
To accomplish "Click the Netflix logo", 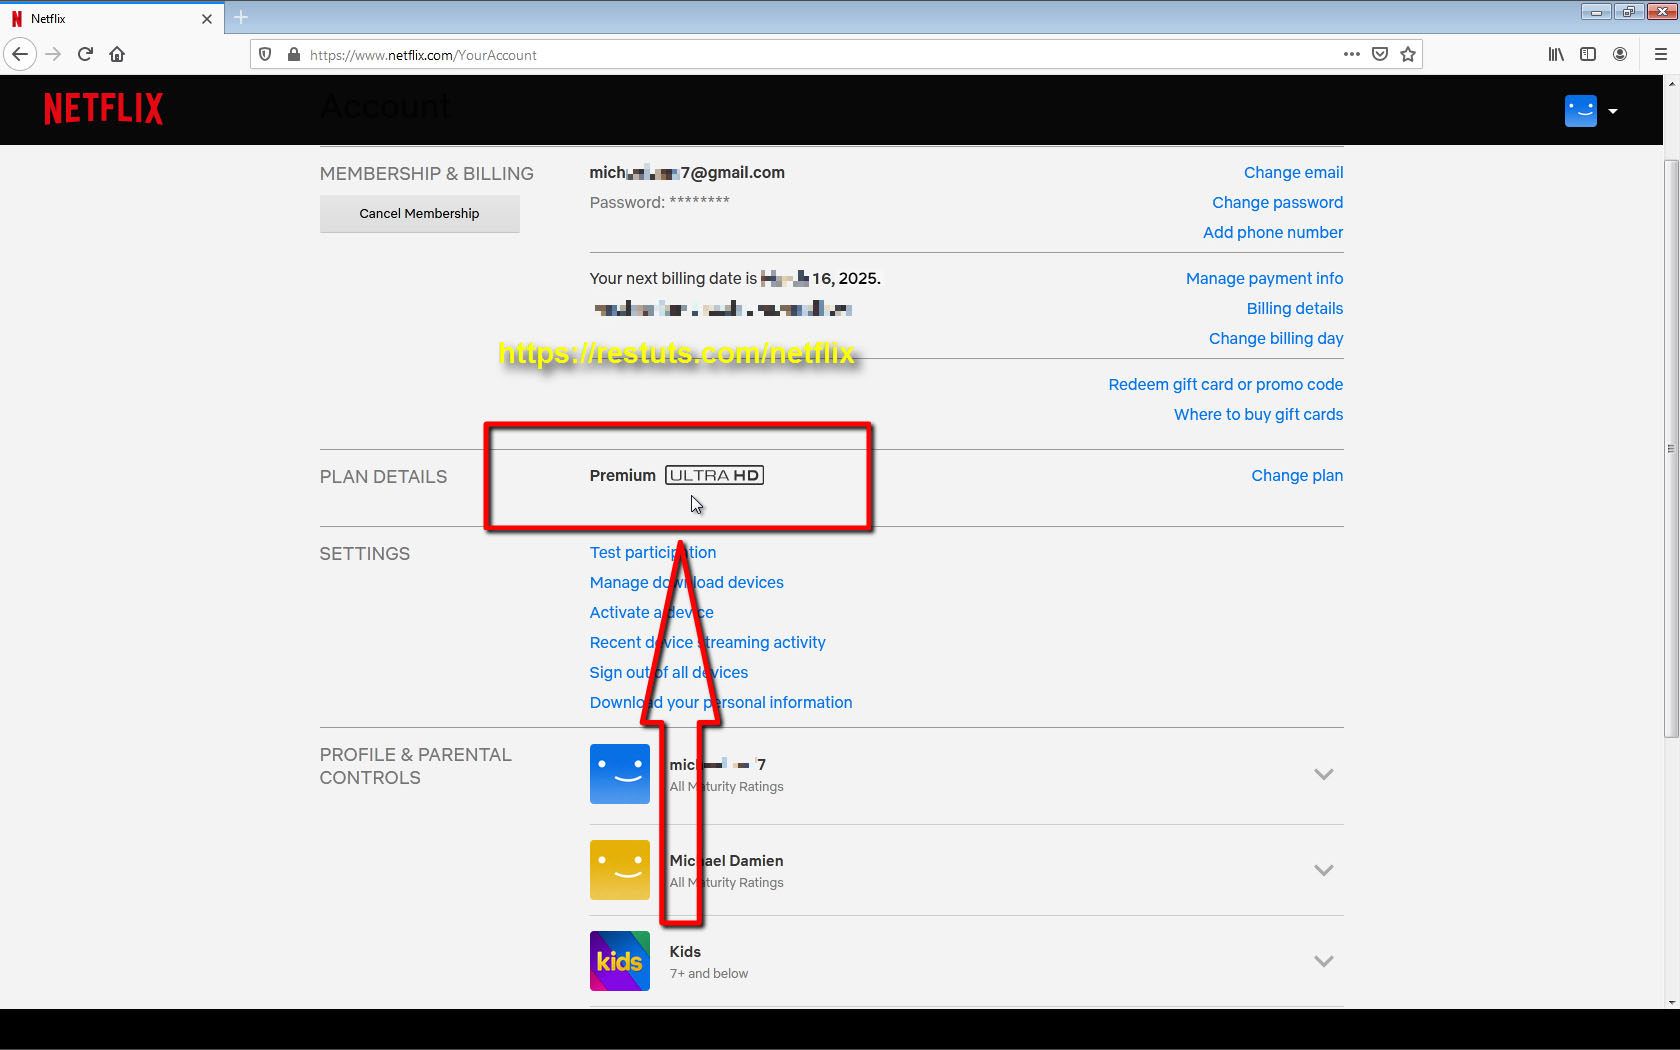I will (103, 109).
